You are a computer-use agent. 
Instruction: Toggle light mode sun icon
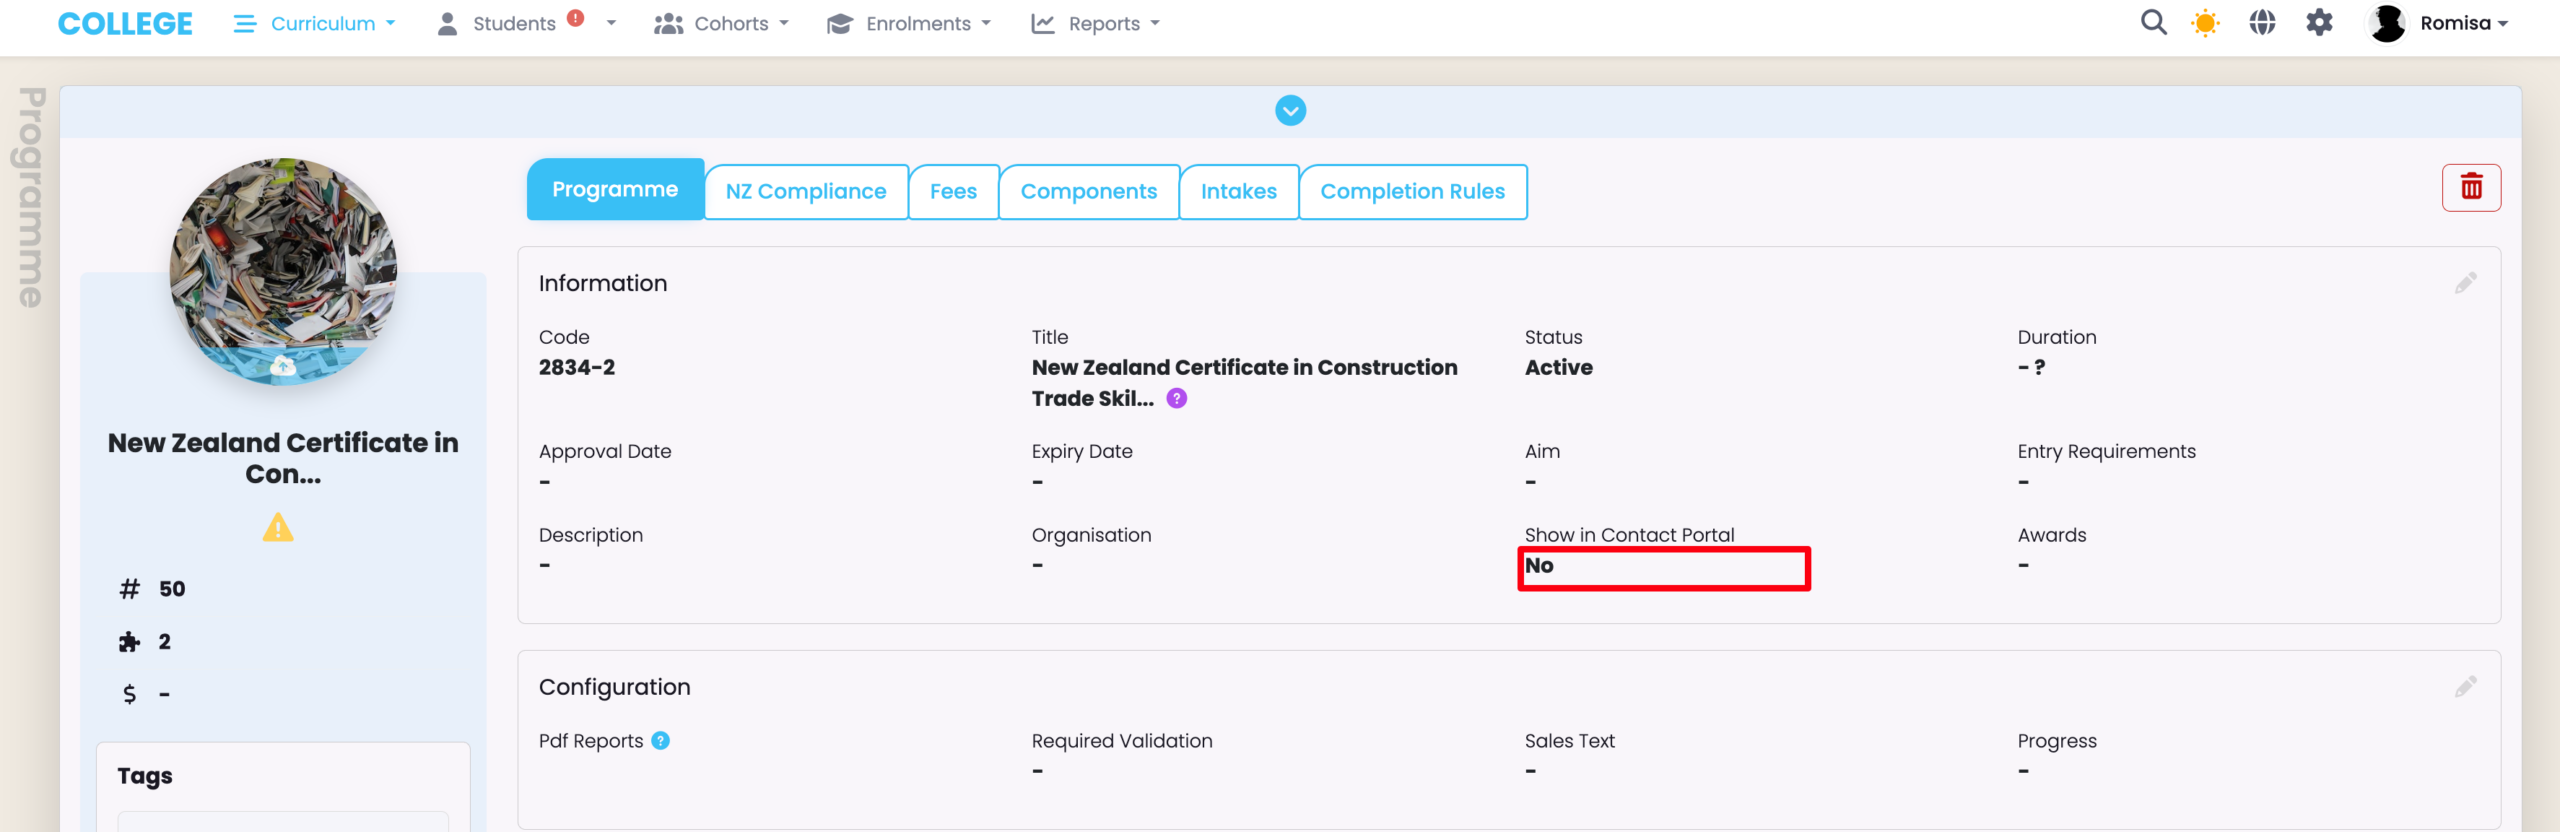pyautogui.click(x=2205, y=23)
